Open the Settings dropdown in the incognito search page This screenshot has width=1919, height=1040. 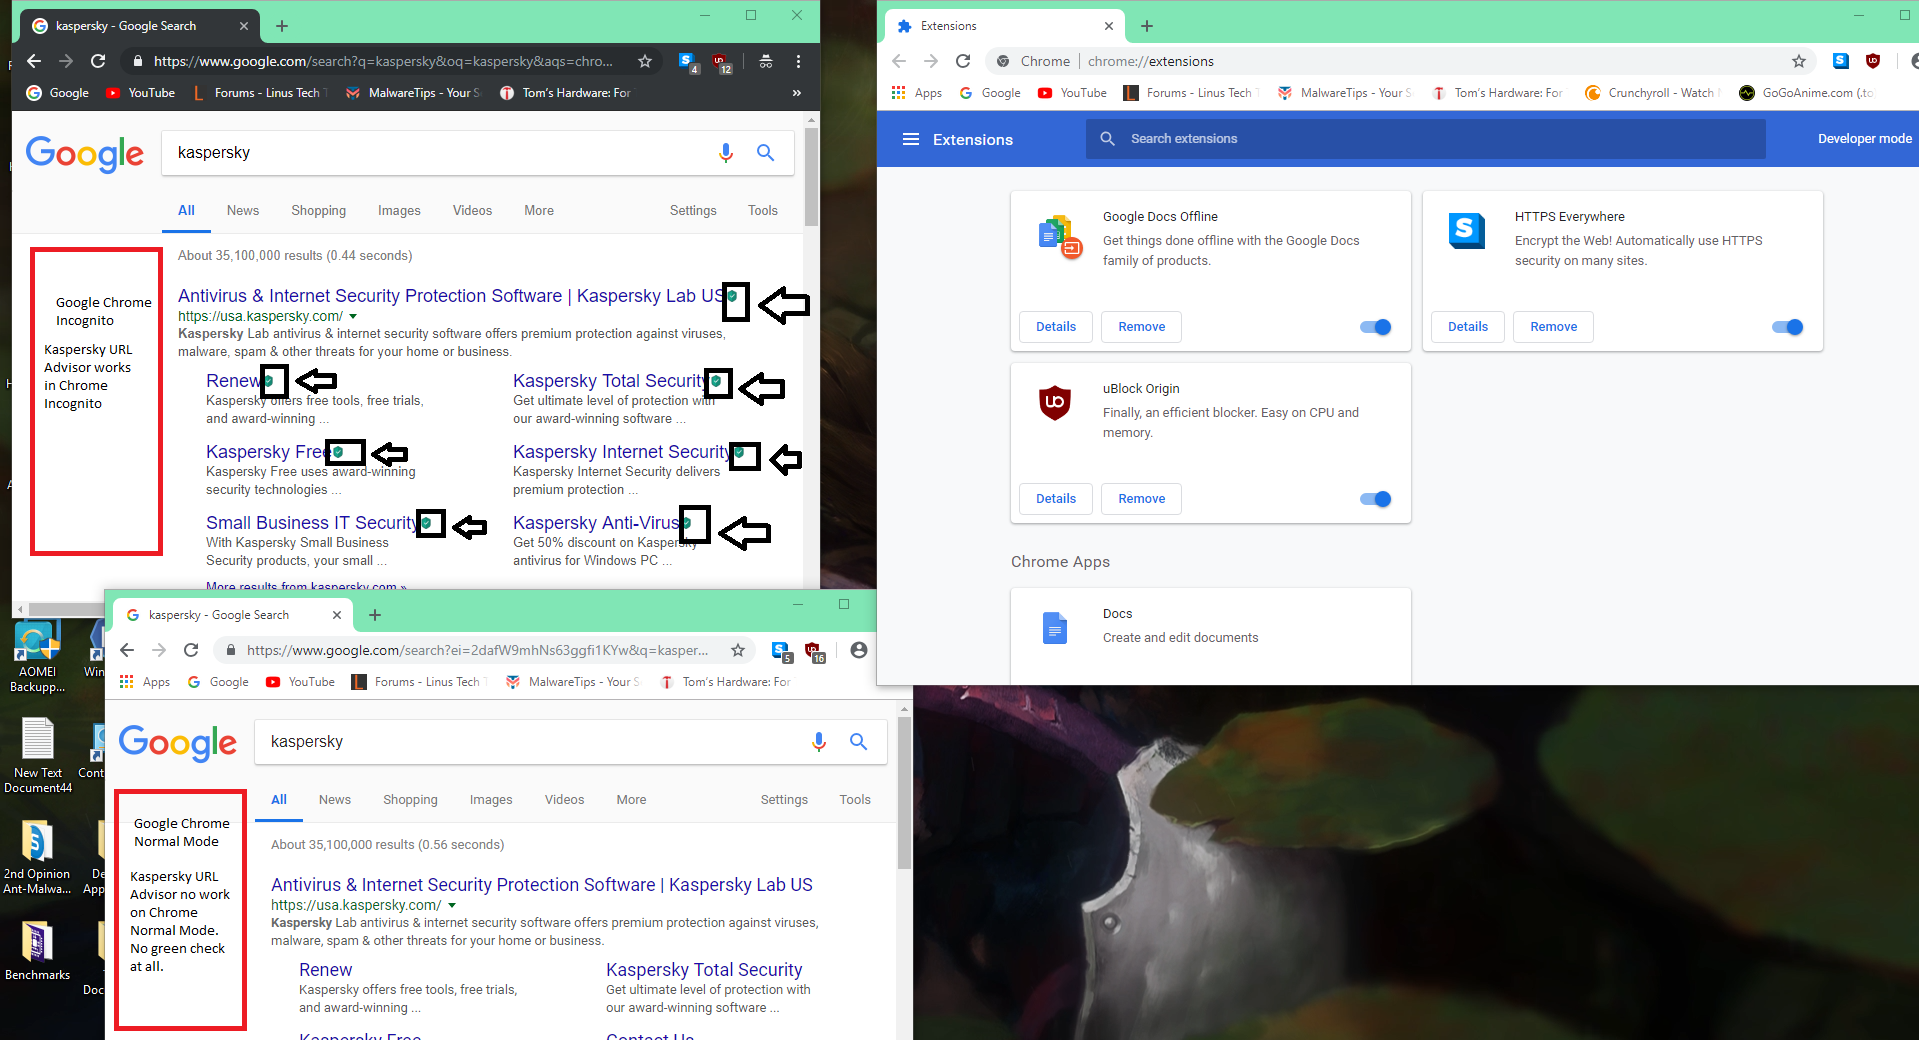(x=693, y=210)
